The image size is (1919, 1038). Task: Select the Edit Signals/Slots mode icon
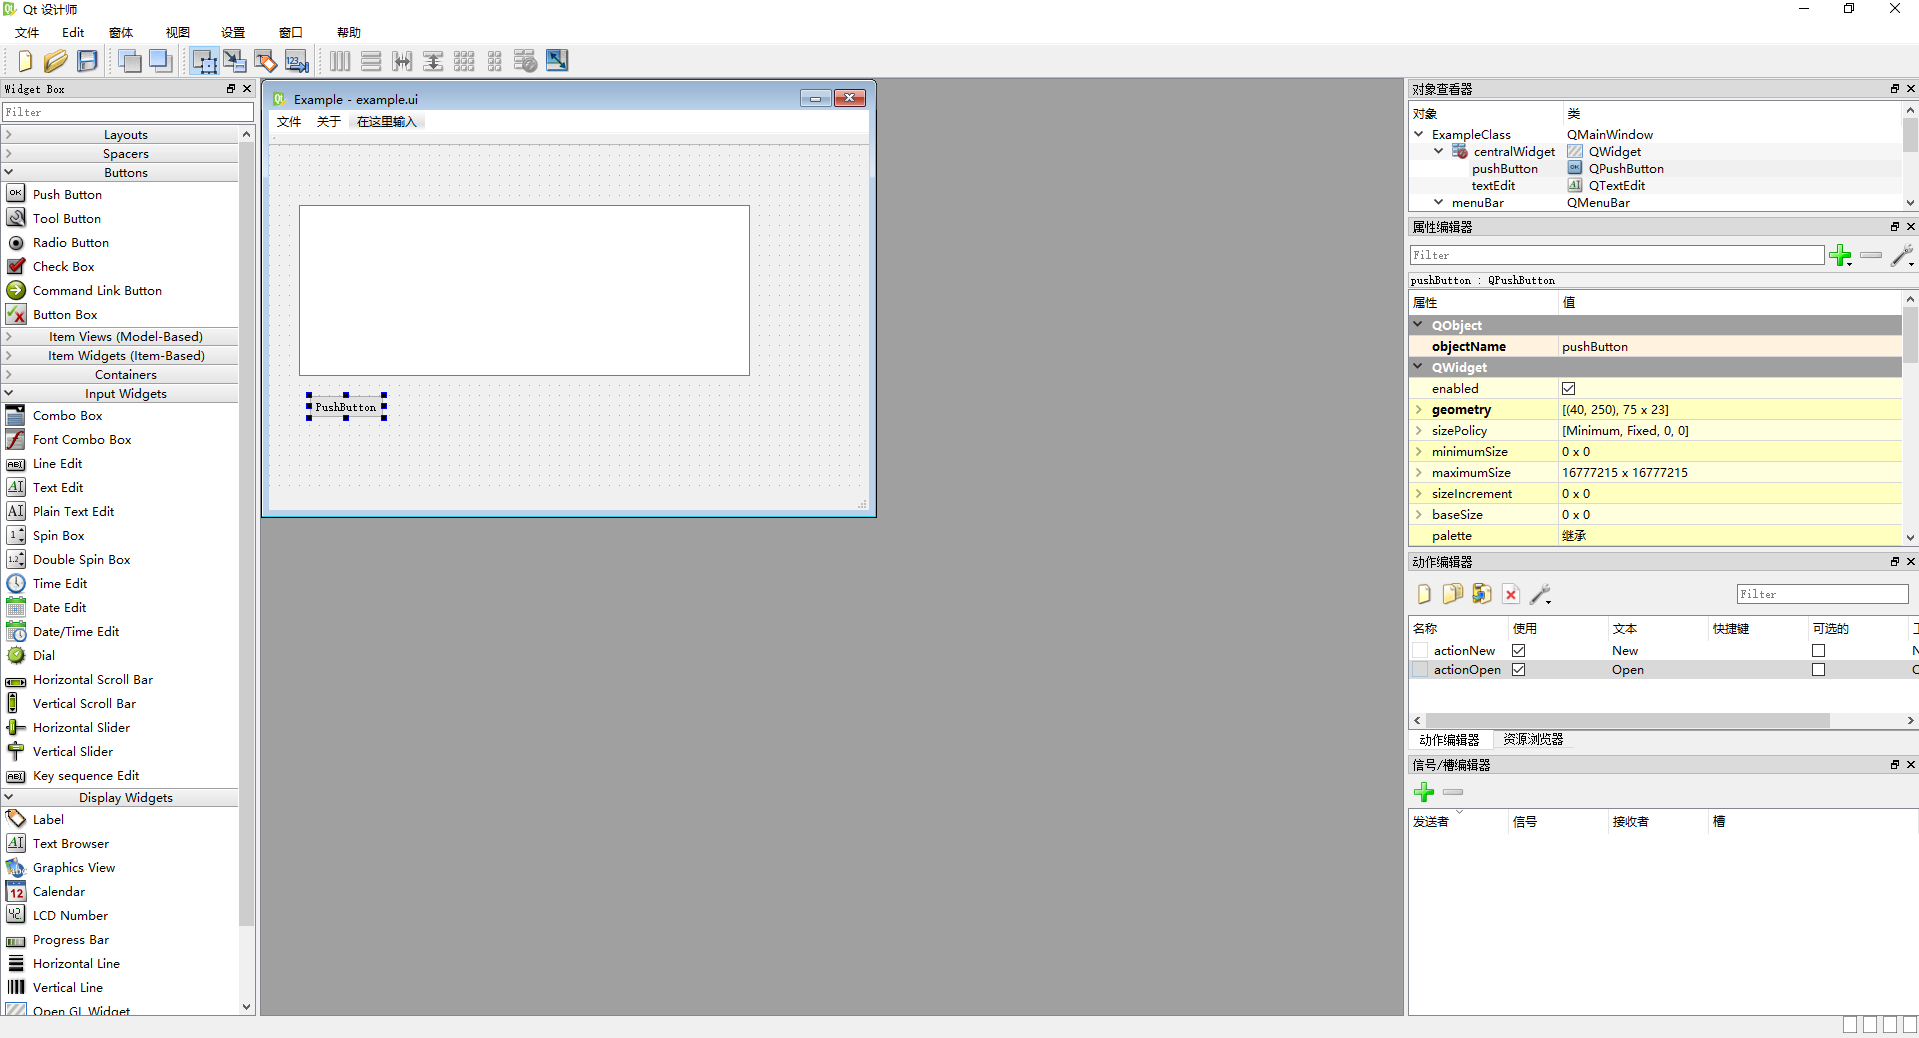pyautogui.click(x=235, y=61)
